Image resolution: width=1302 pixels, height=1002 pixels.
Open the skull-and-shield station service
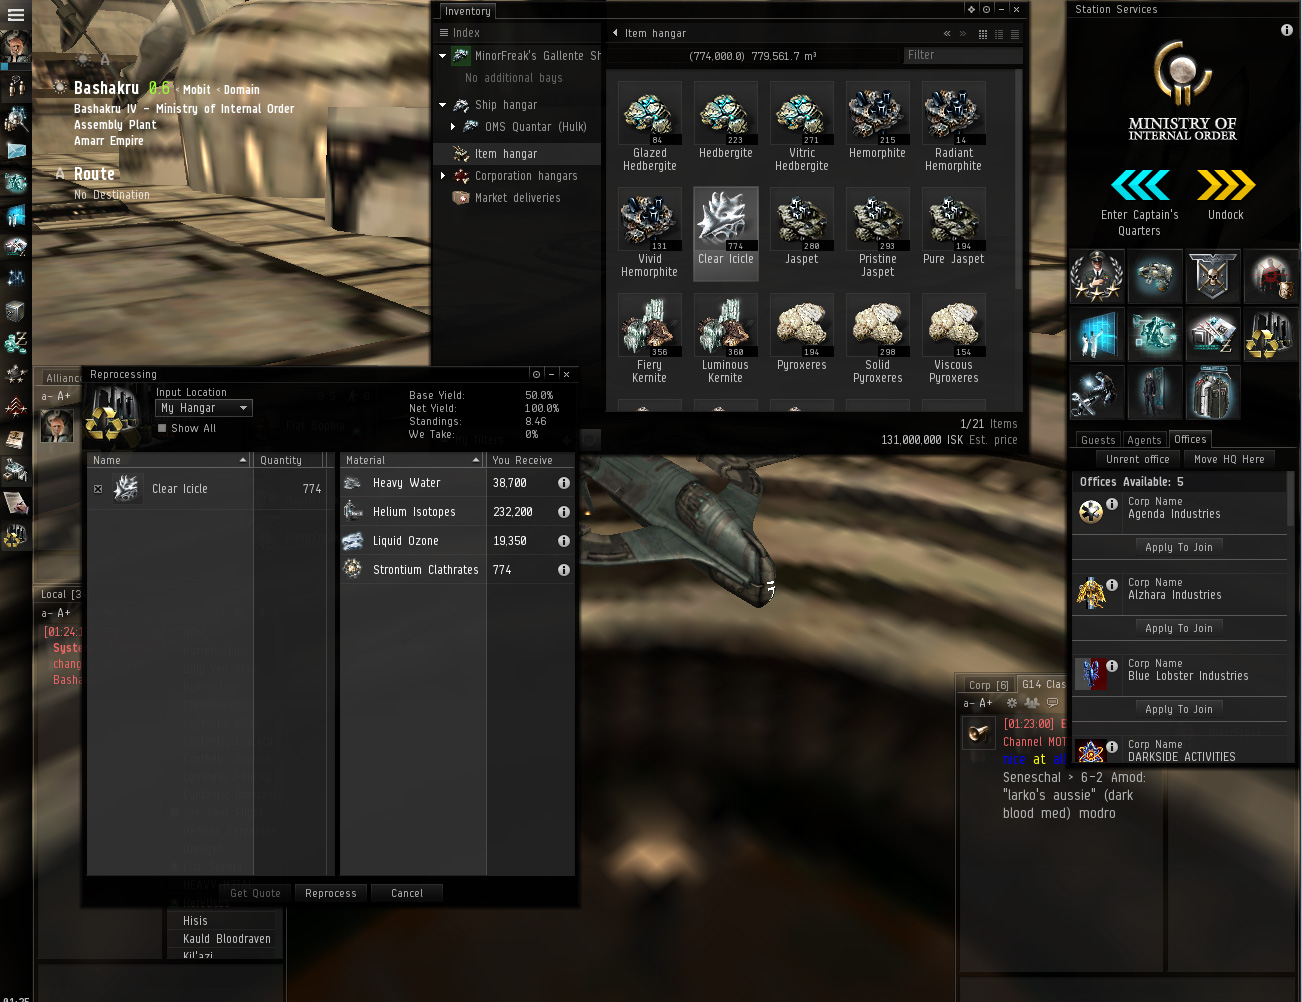[1213, 277]
